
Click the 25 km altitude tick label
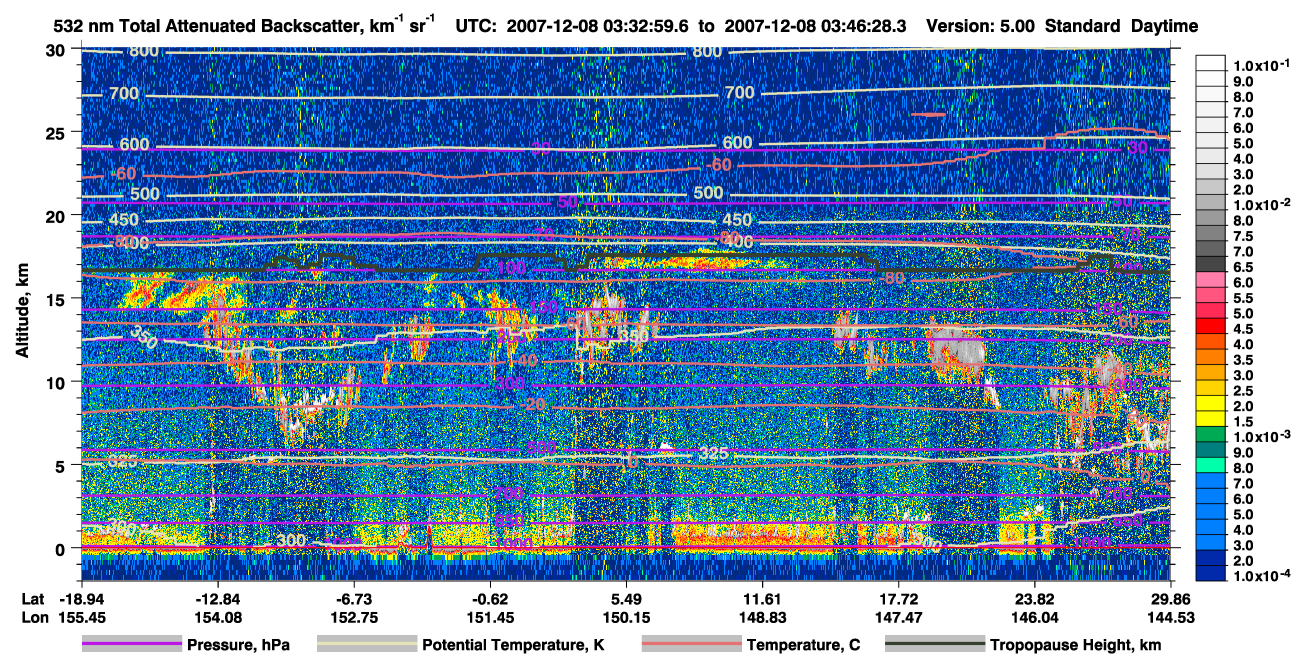coord(56,132)
